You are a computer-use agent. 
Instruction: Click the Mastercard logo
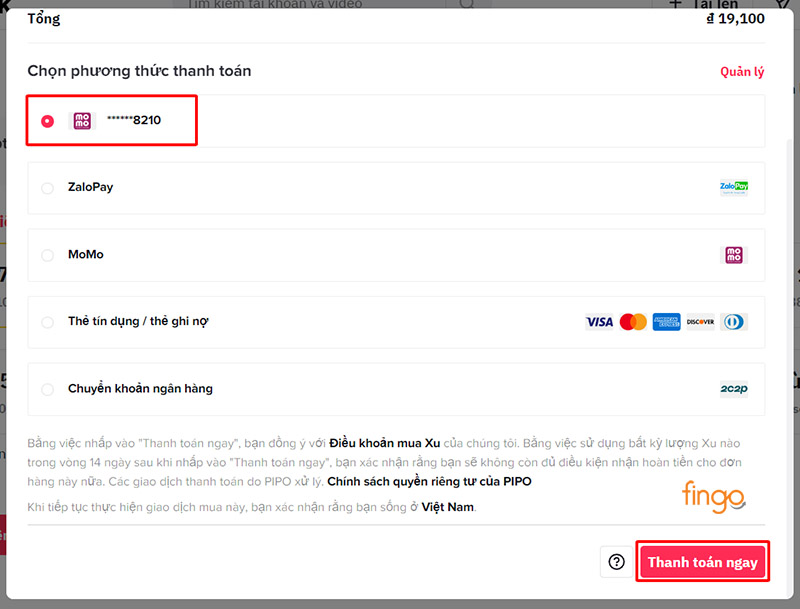click(x=633, y=322)
